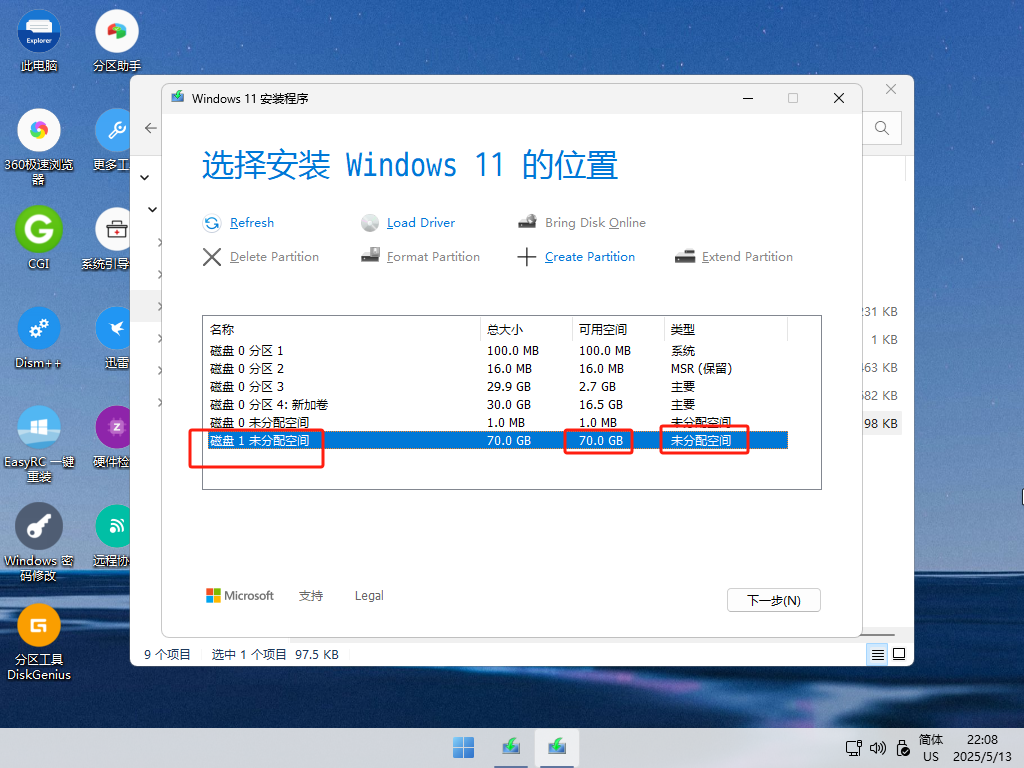The width and height of the screenshot is (1024, 768).
Task: Select row 磁盘 0 分区 3
Action: pyautogui.click(x=498, y=387)
